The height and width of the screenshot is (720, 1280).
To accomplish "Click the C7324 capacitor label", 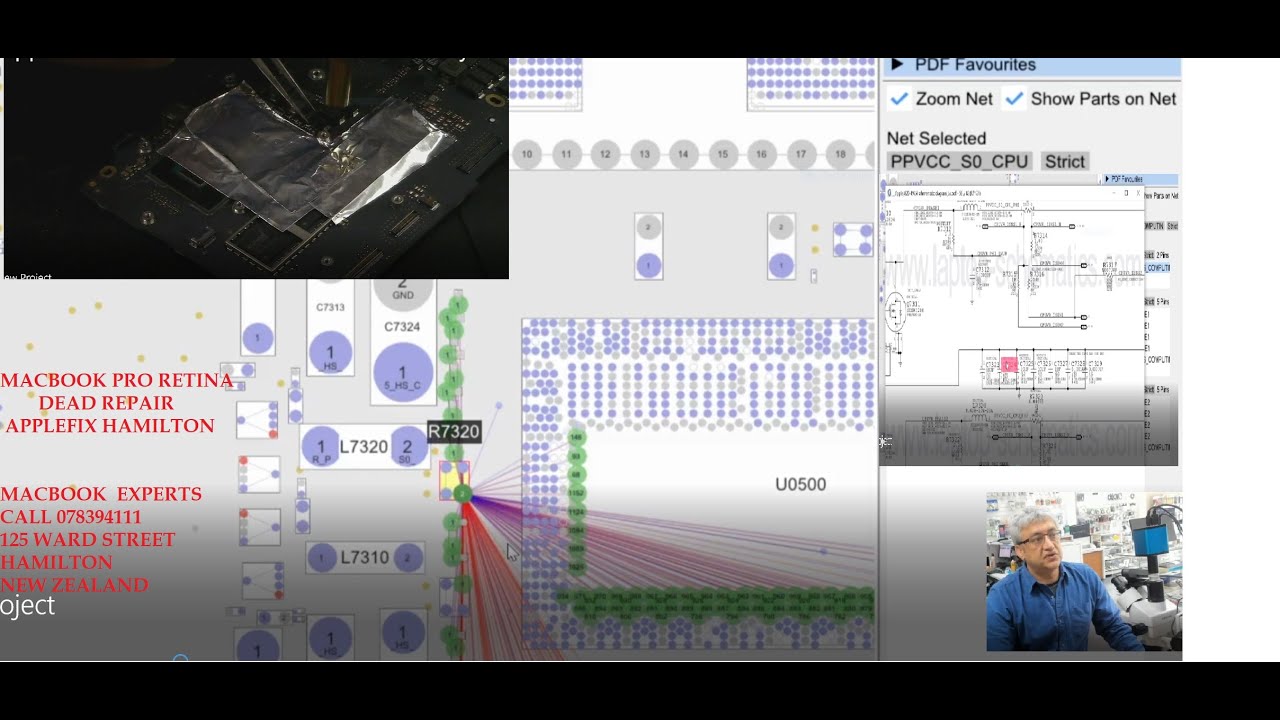I will tap(402, 327).
